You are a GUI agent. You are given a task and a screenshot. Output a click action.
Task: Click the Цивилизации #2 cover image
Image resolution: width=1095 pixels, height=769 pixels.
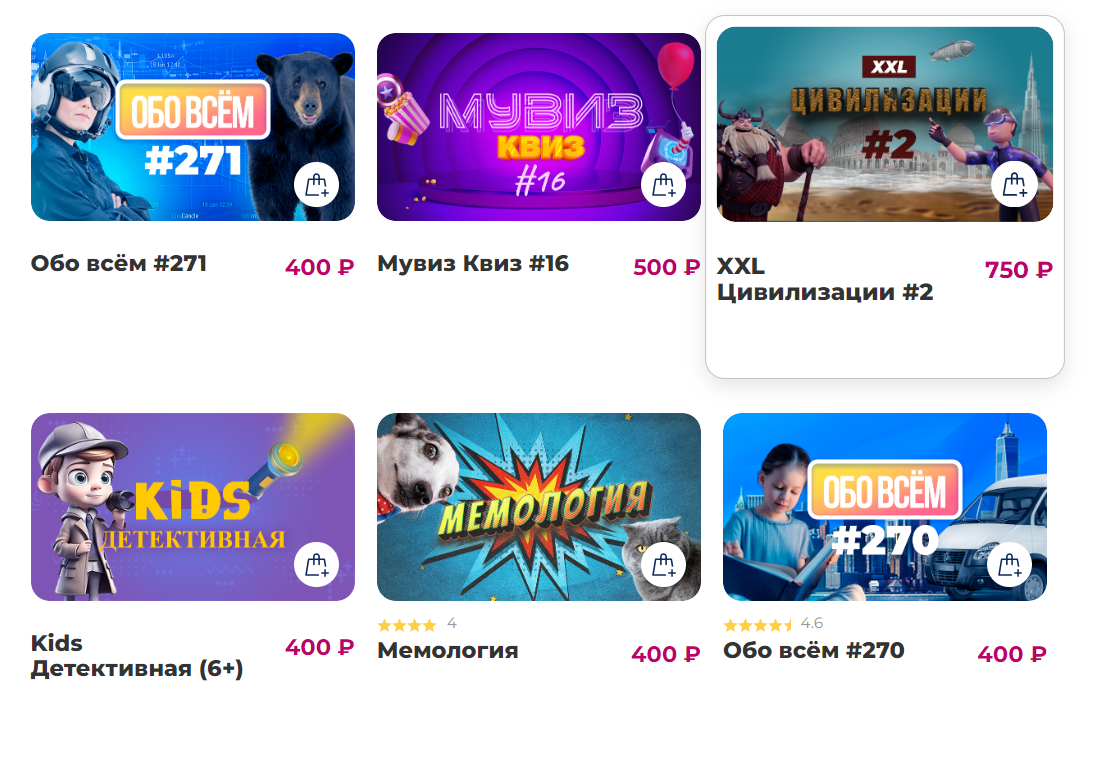click(885, 124)
